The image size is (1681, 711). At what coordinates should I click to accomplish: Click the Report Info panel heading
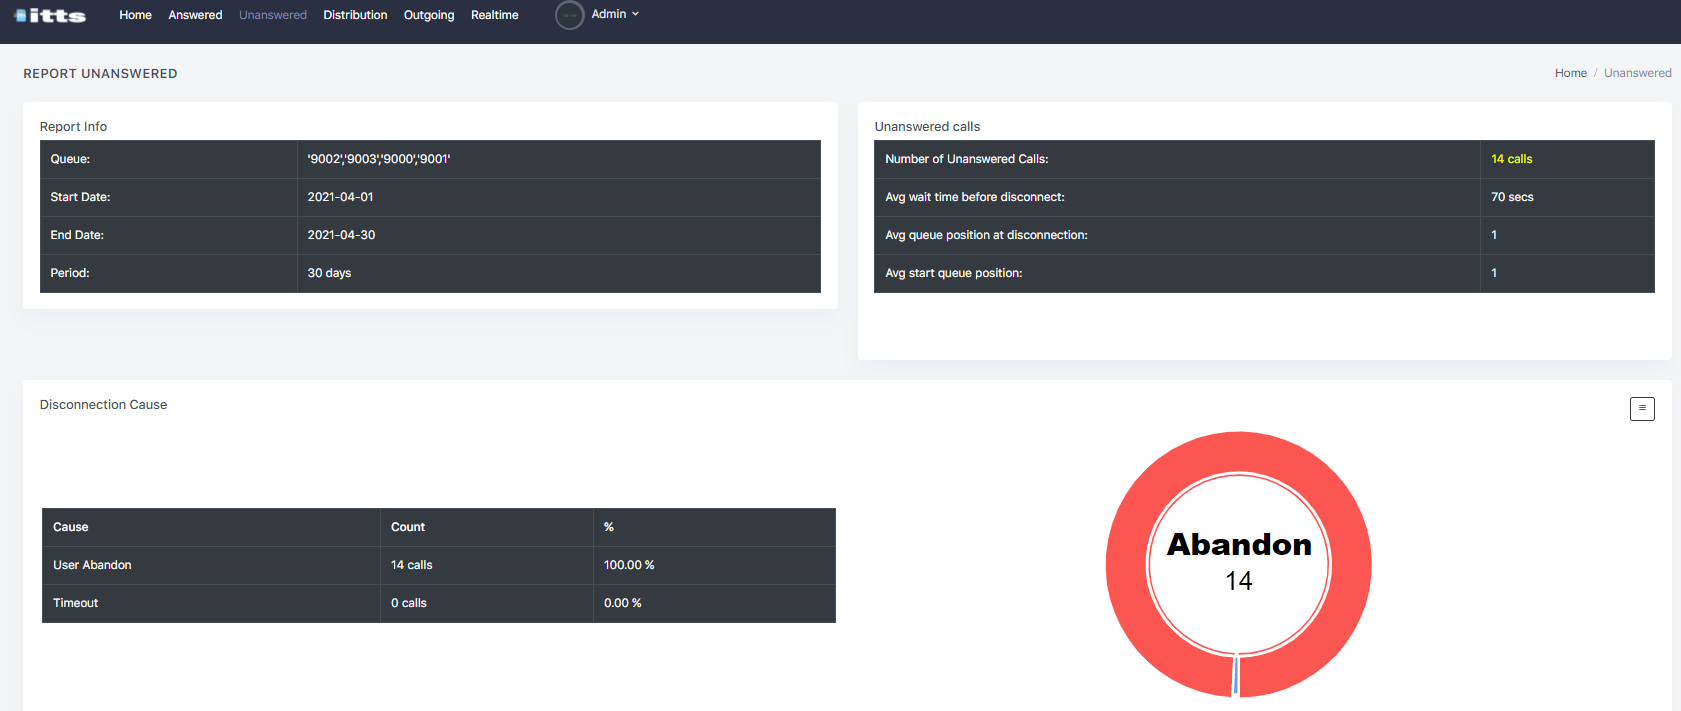pos(73,126)
